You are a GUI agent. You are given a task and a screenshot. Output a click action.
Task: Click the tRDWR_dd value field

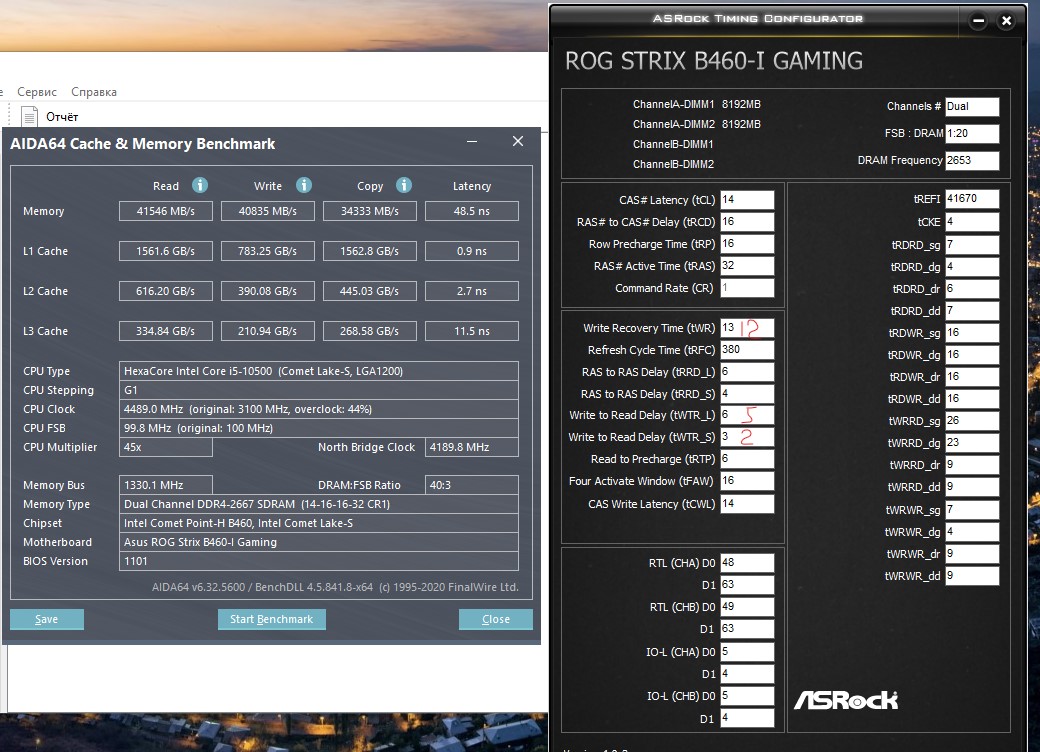[x=972, y=399]
